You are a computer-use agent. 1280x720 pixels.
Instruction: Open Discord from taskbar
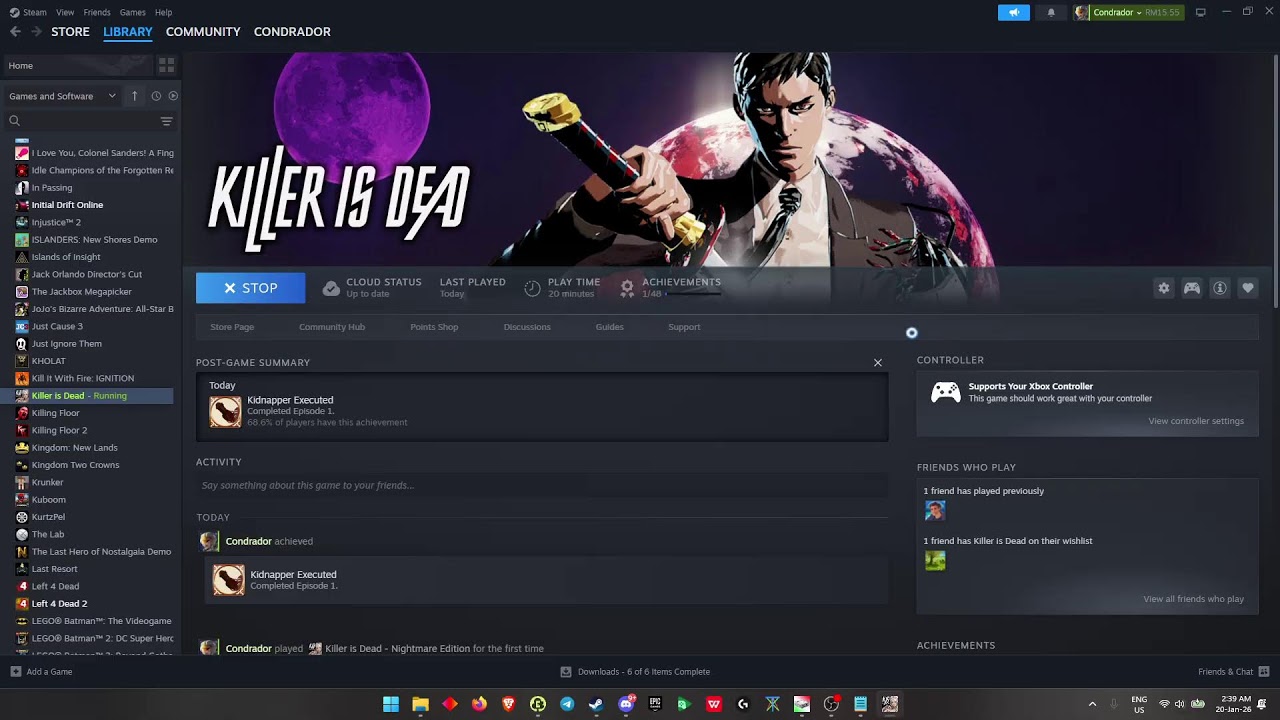click(626, 704)
